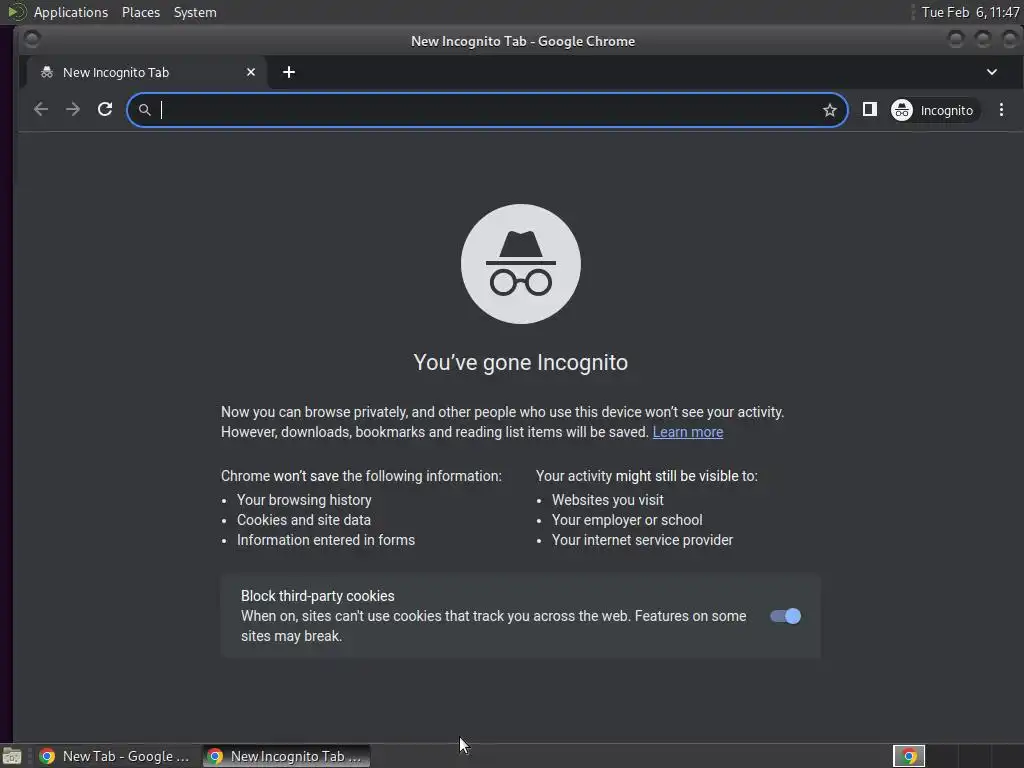Select the New Incognito Tab tab
This screenshot has width=1024, height=768.
147,72
